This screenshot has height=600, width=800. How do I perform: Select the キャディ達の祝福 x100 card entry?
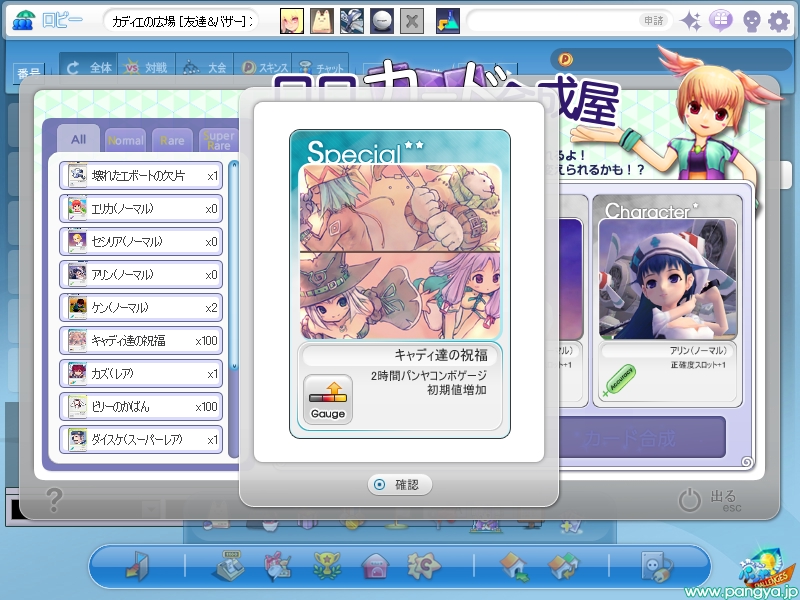pyautogui.click(x=141, y=340)
